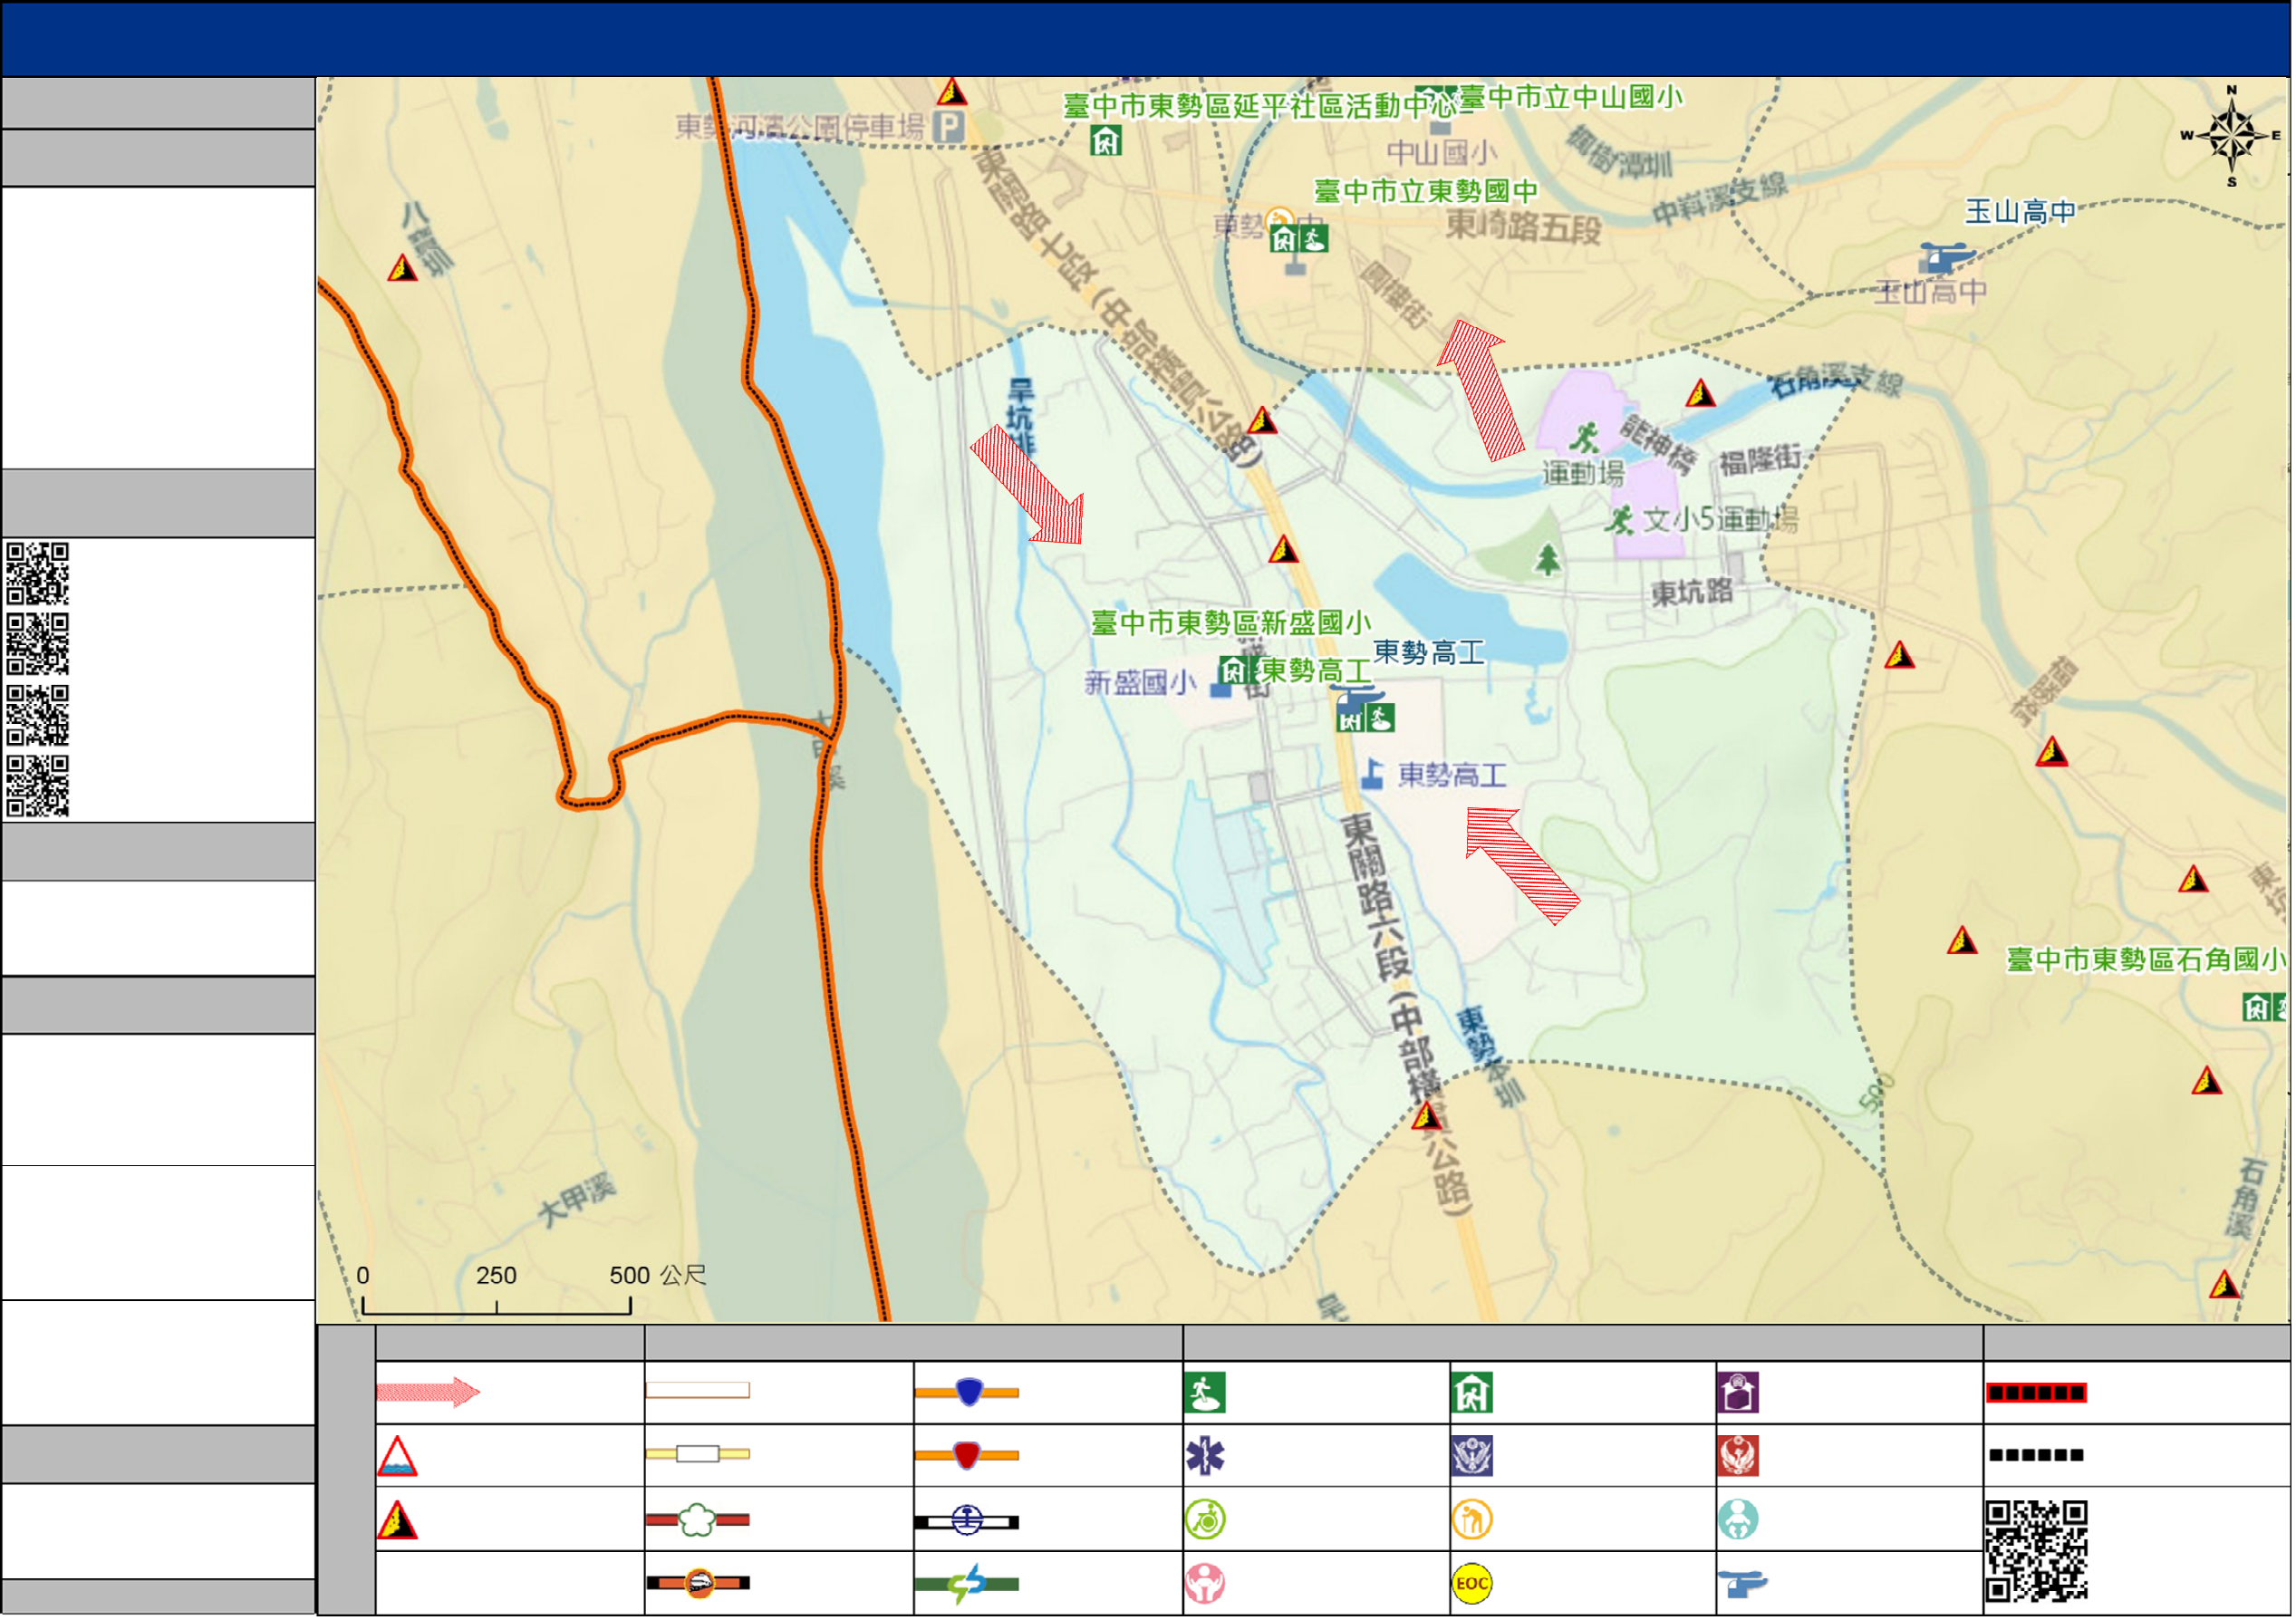The height and width of the screenshot is (1620, 2296).
Task: Click the road label 東崎路五段
Action: click(x=1525, y=227)
